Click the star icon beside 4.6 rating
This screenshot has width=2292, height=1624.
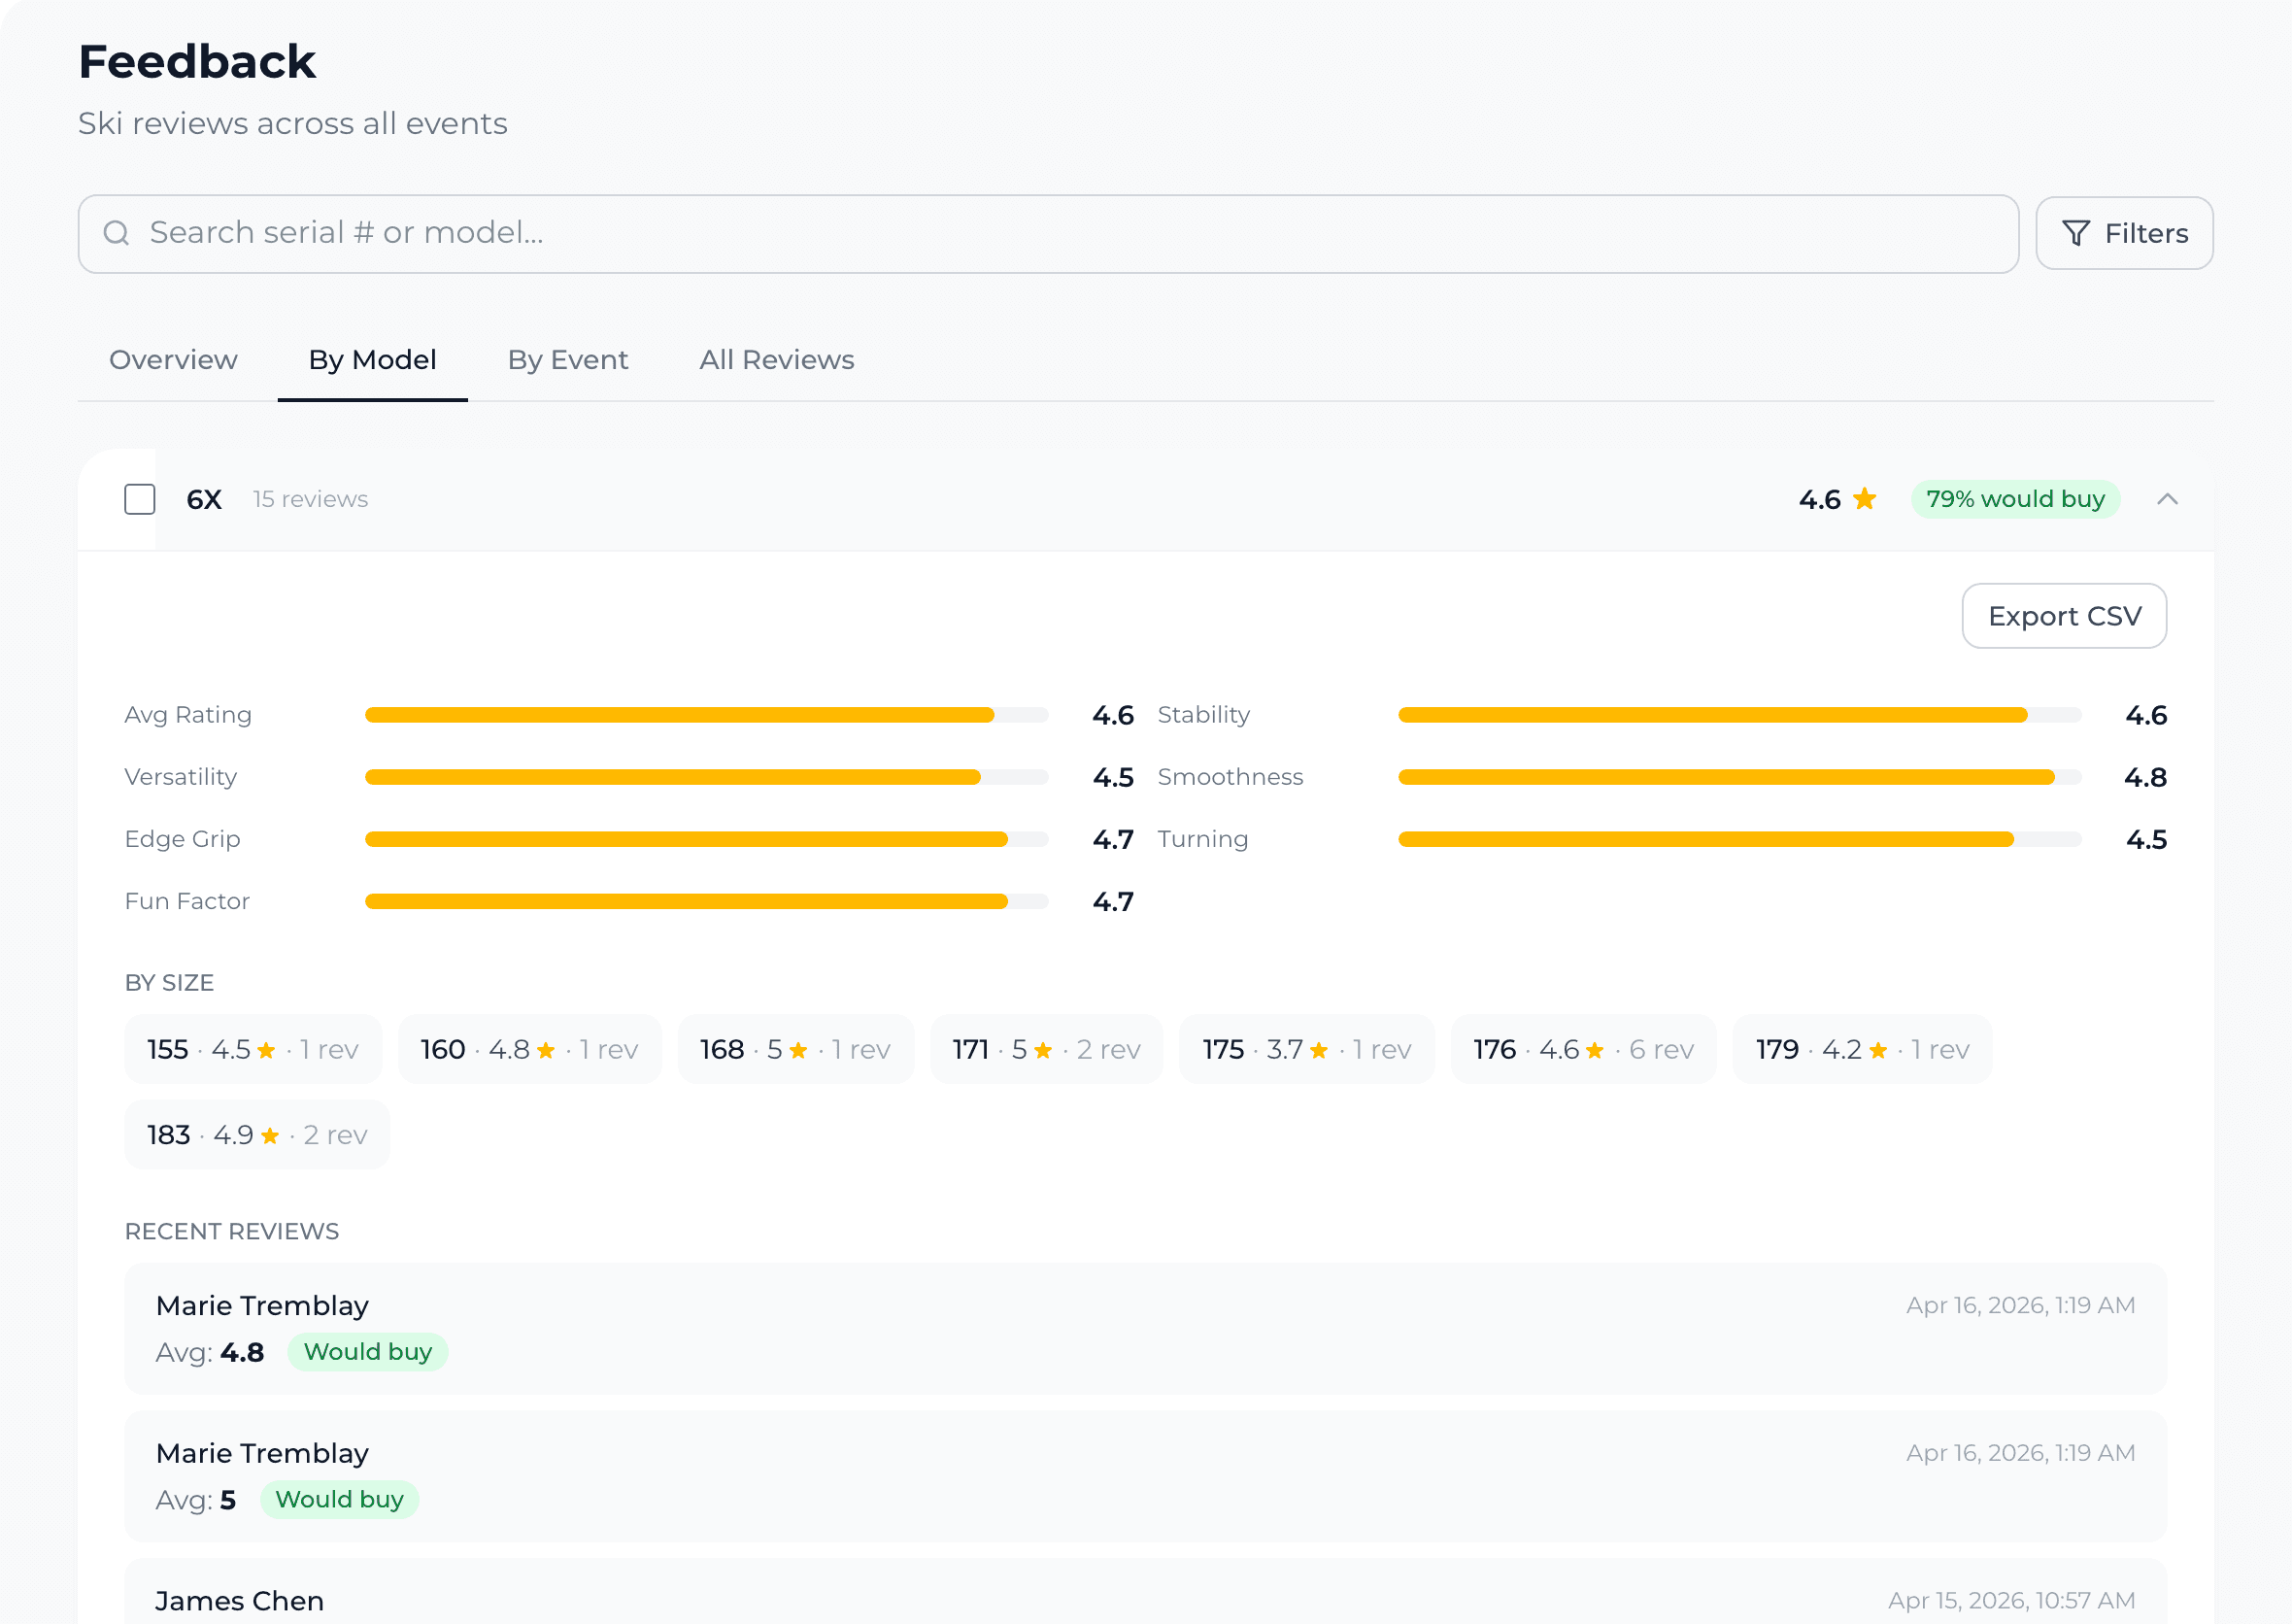[1865, 498]
